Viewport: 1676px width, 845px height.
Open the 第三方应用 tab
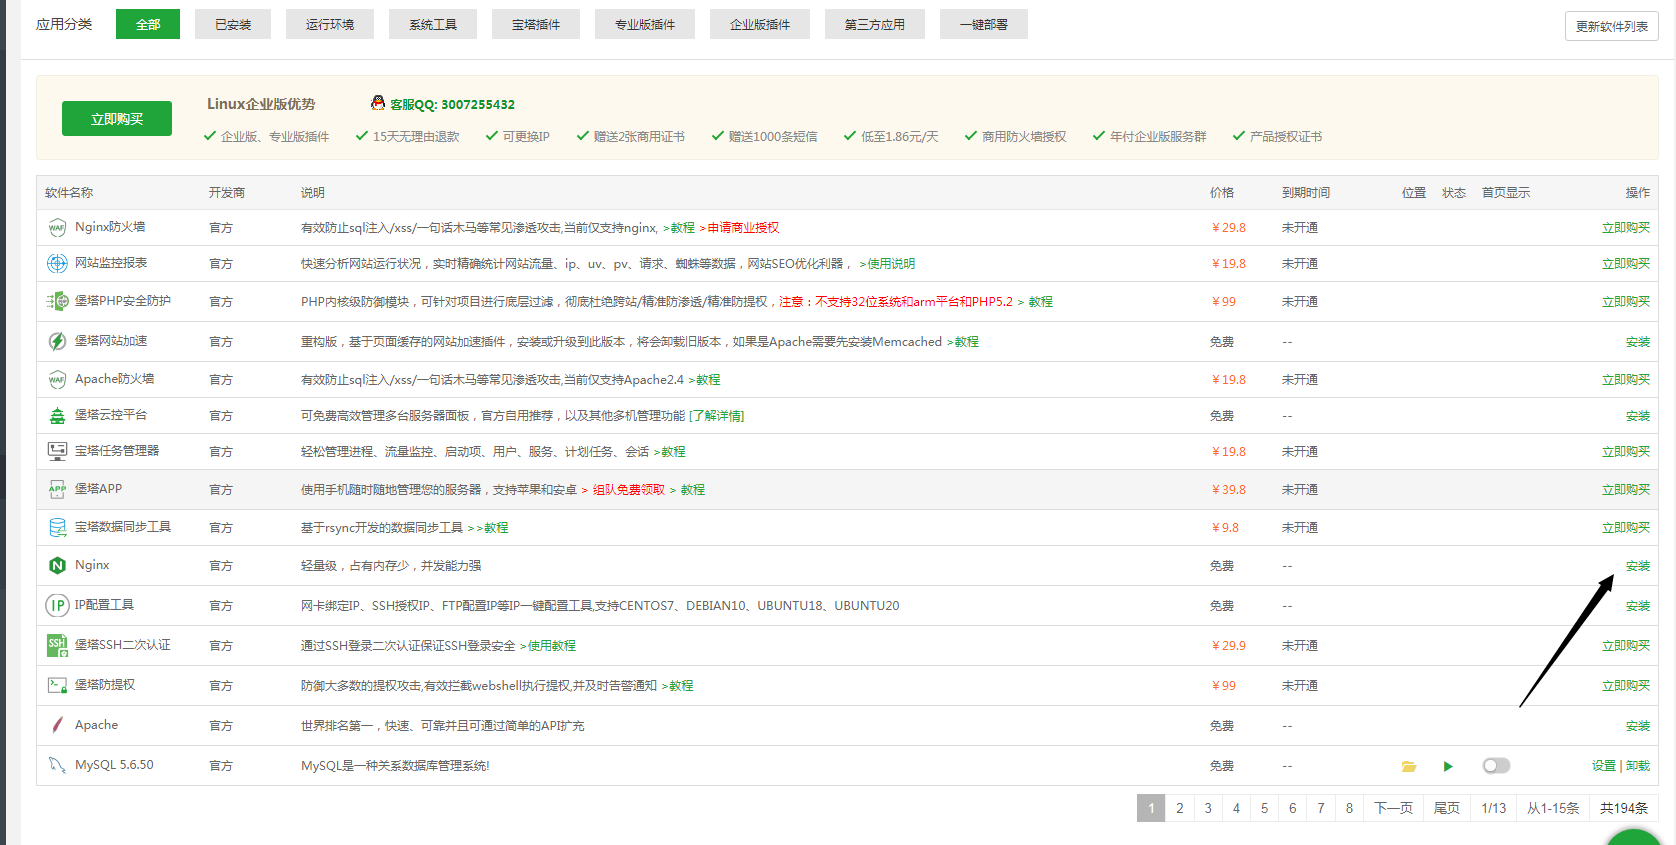point(875,24)
